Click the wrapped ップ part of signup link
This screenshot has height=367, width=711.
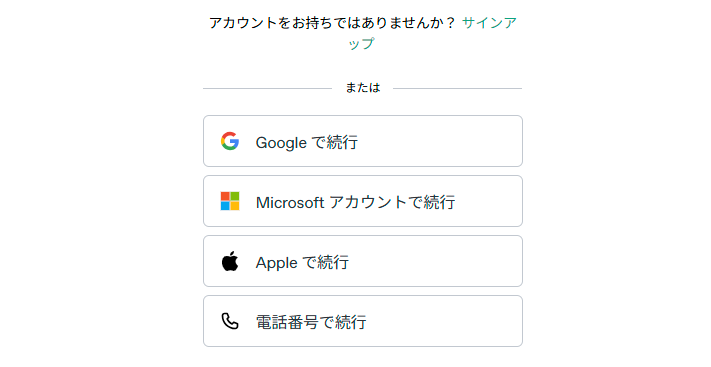tap(361, 44)
